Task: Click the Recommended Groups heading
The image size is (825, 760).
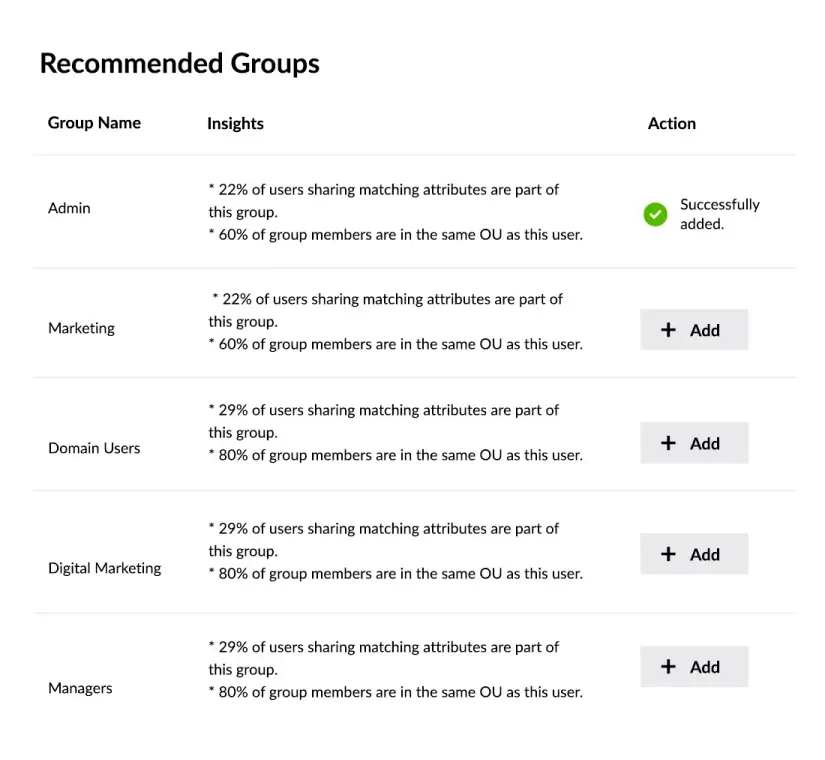Action: (x=180, y=63)
